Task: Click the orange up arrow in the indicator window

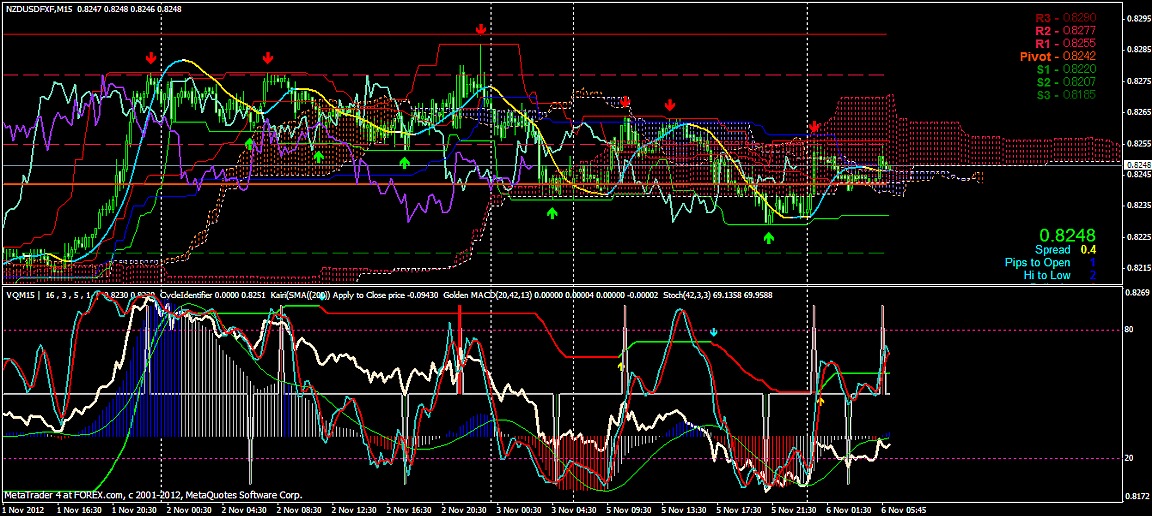Action: pyautogui.click(x=821, y=401)
